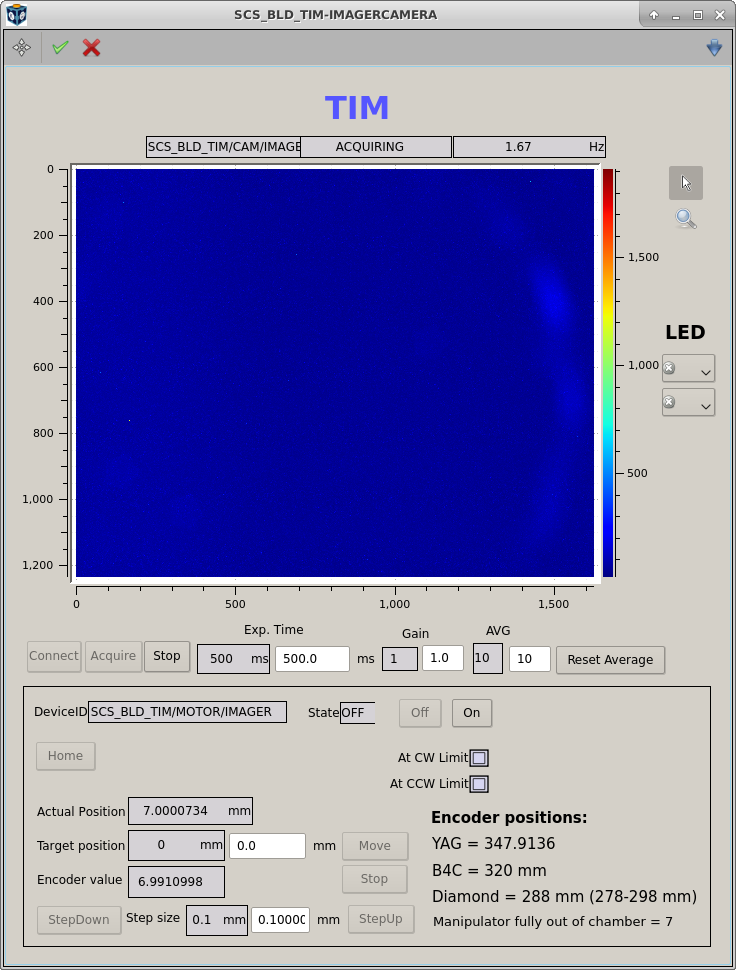Image resolution: width=736 pixels, height=970 pixels.
Task: Click the red X decline icon
Action: 92,48
